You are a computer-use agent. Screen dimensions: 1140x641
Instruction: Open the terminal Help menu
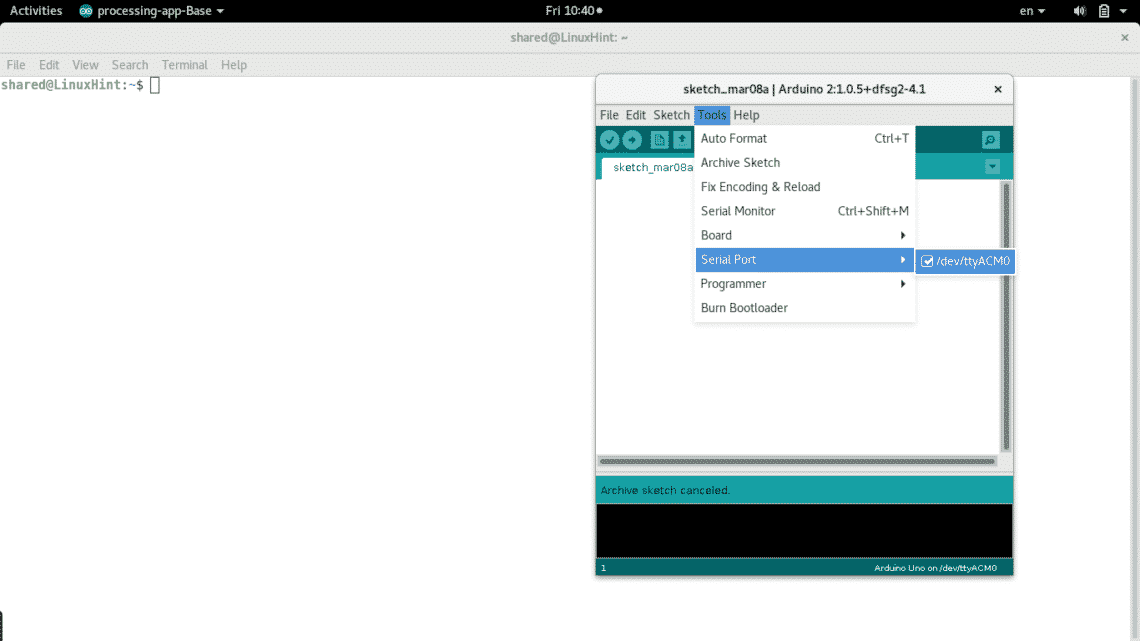(233, 65)
